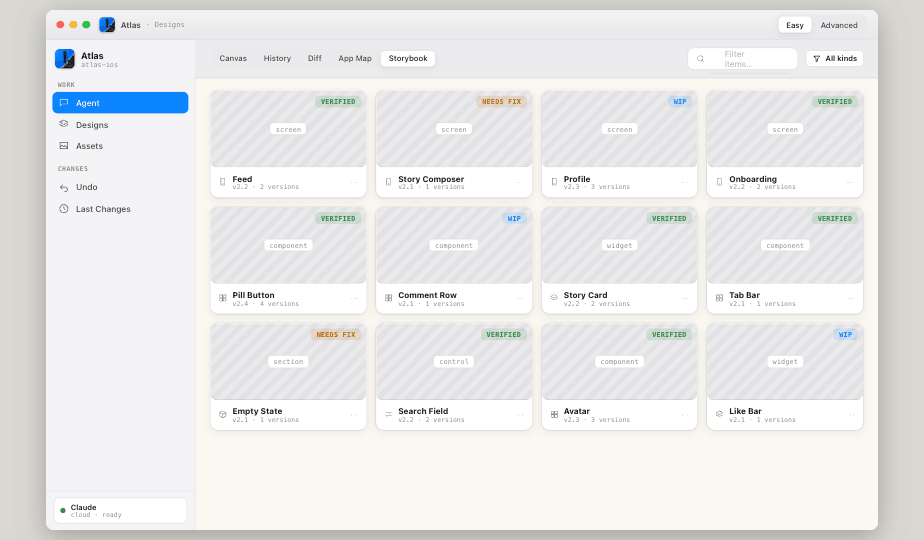The image size is (924, 540).
Task: Switch to the Canvas tab
Action: tap(233, 58)
